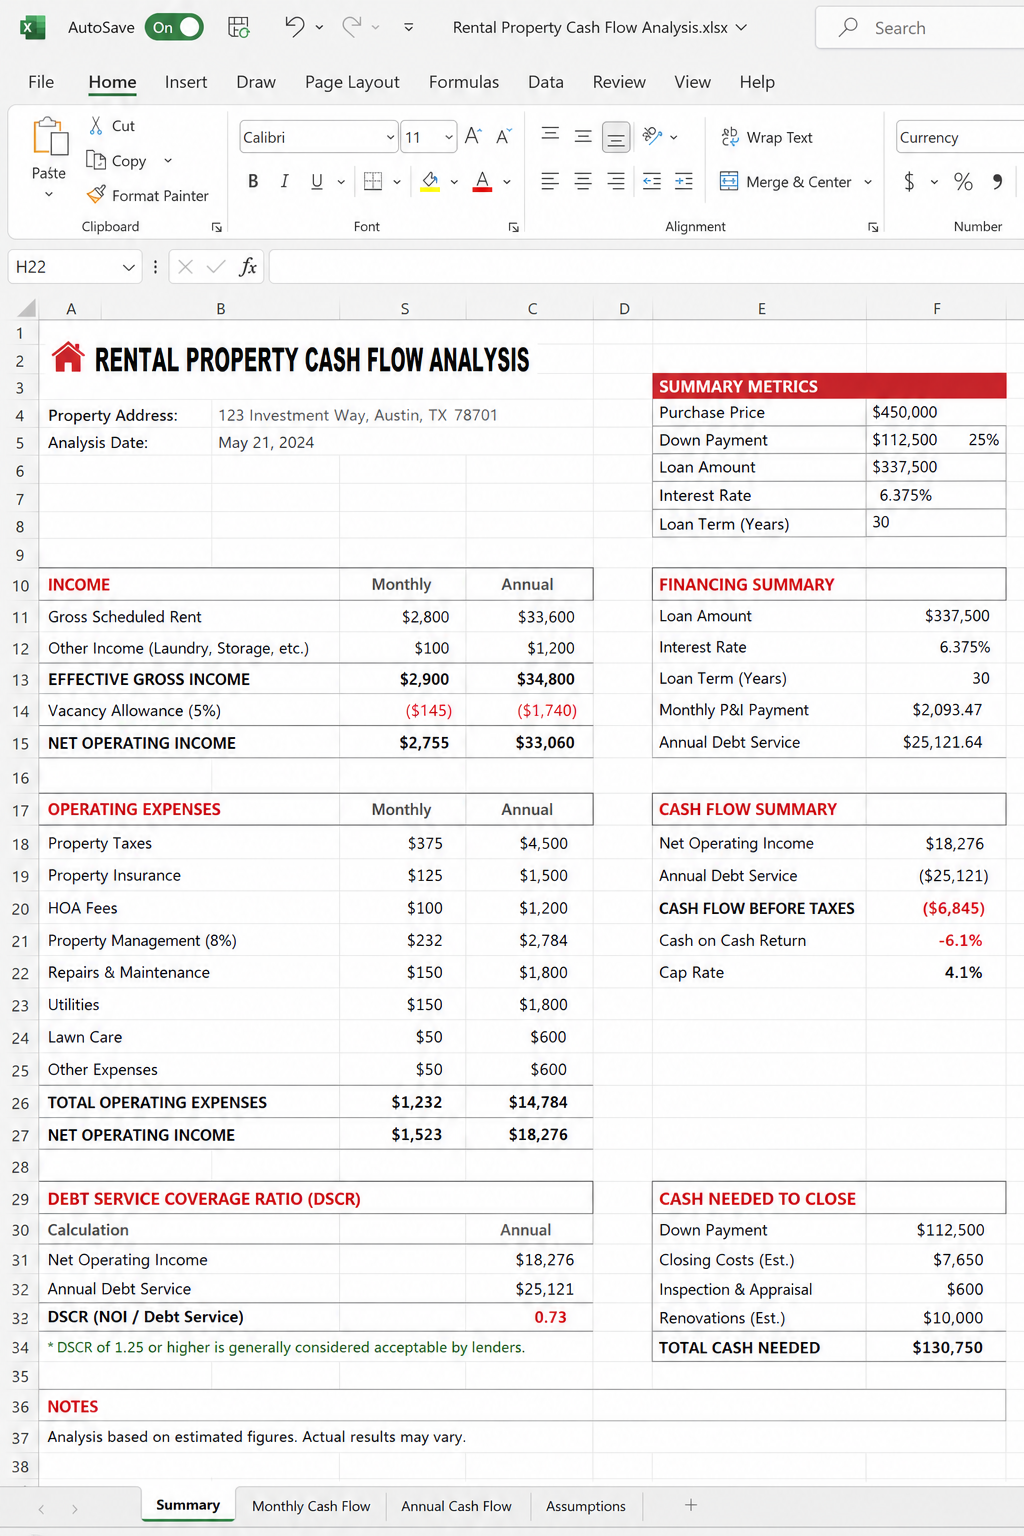Open the File menu
The height and width of the screenshot is (1536, 1024).
[41, 82]
